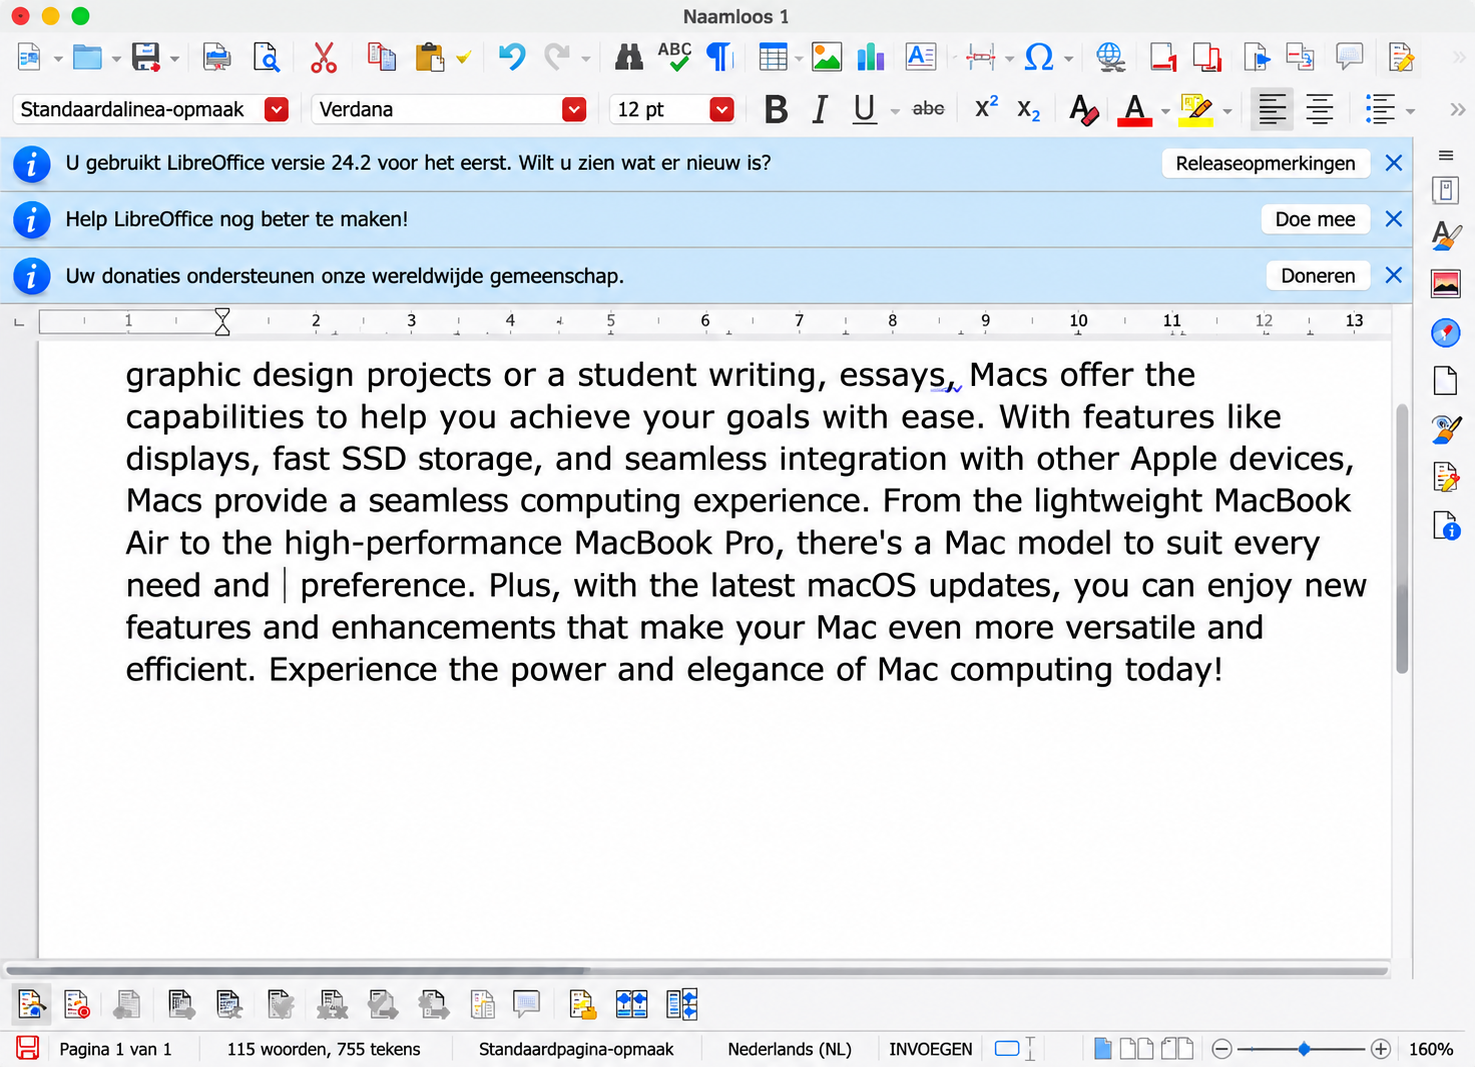Clear direct formatting
The width and height of the screenshot is (1475, 1067).
[x=1083, y=109]
